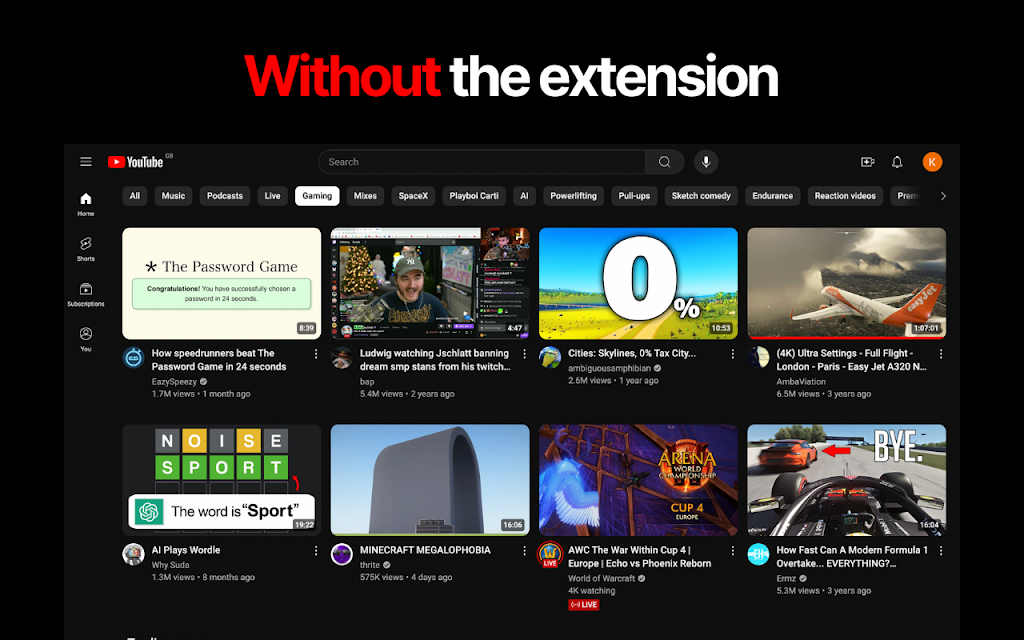
Task: Open The Password Game thumbnail
Action: pyautogui.click(x=221, y=283)
